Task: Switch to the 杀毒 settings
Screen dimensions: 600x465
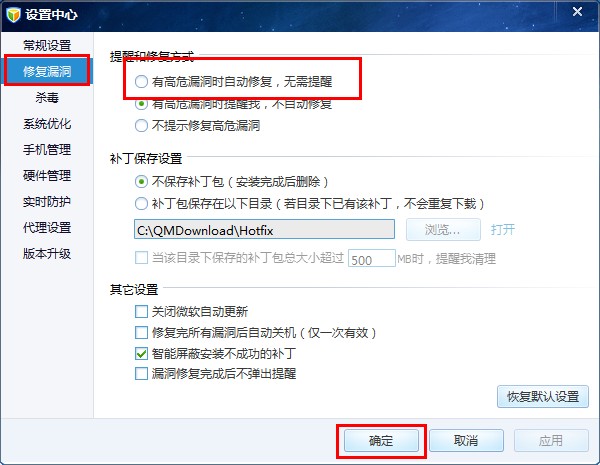Action: pyautogui.click(x=47, y=98)
